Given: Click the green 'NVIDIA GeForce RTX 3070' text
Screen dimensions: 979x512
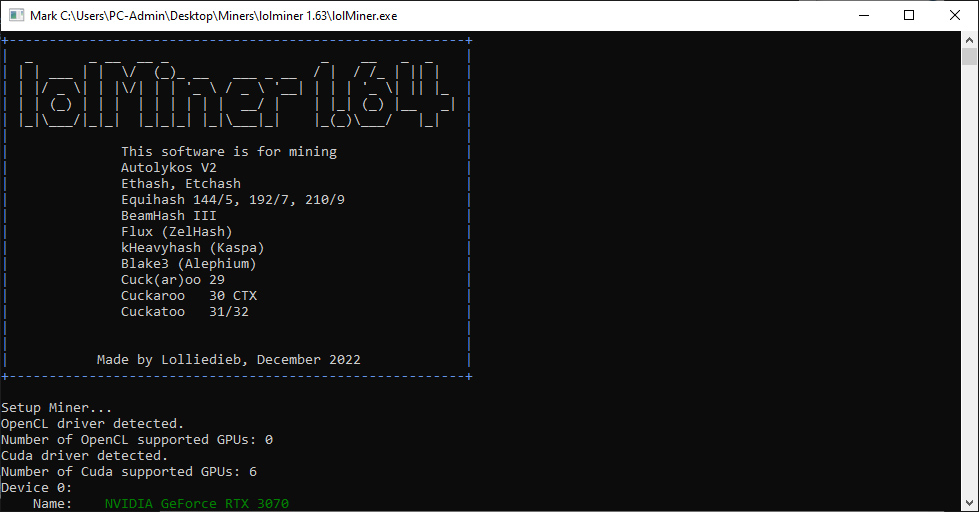Looking at the screenshot, I should (197, 503).
